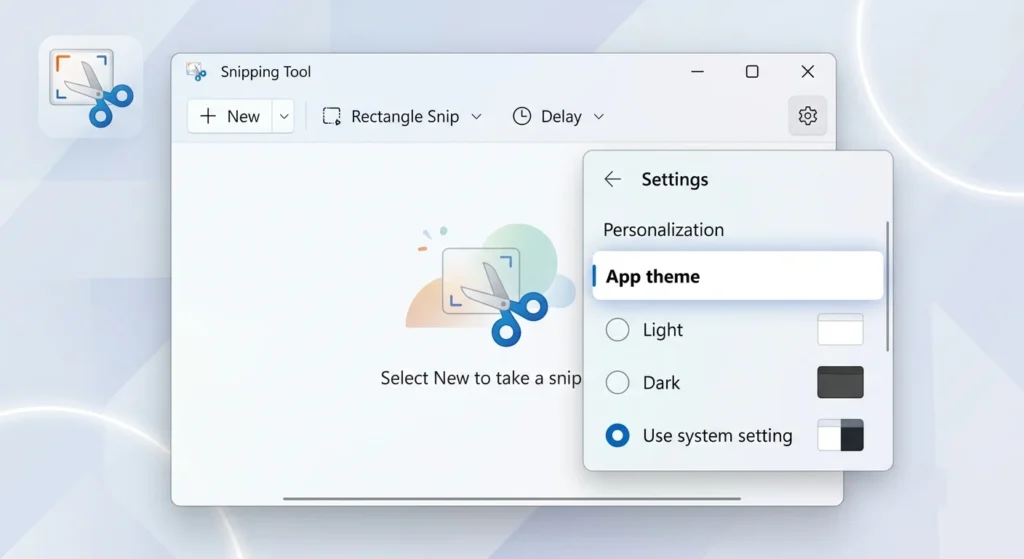
Task: Click the horizontal scrollbar at window bottom
Action: (511, 498)
